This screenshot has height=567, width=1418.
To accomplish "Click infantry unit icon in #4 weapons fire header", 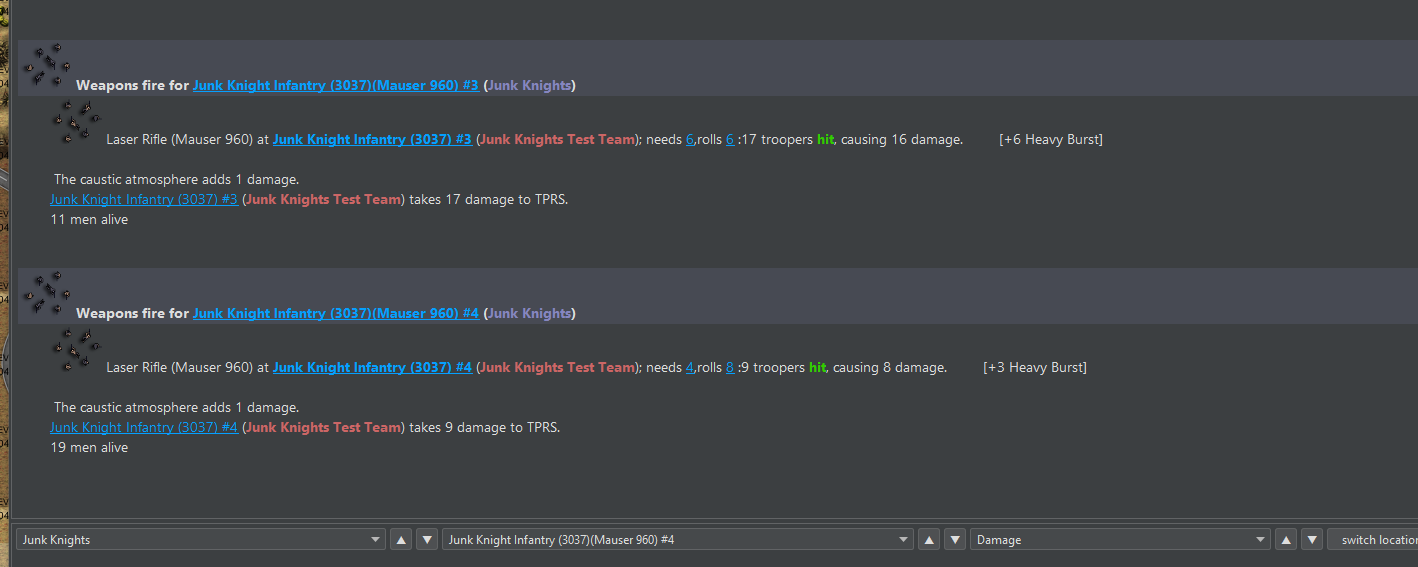I will click(x=47, y=292).
